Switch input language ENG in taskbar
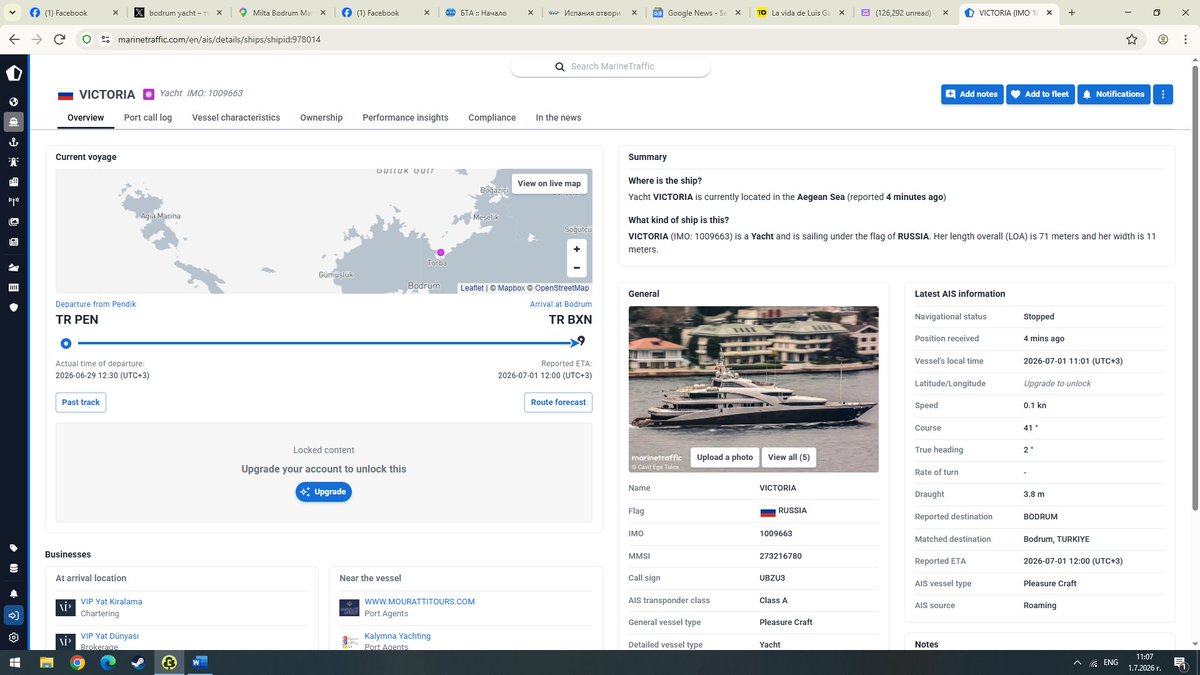The width and height of the screenshot is (1200, 675). (1111, 662)
